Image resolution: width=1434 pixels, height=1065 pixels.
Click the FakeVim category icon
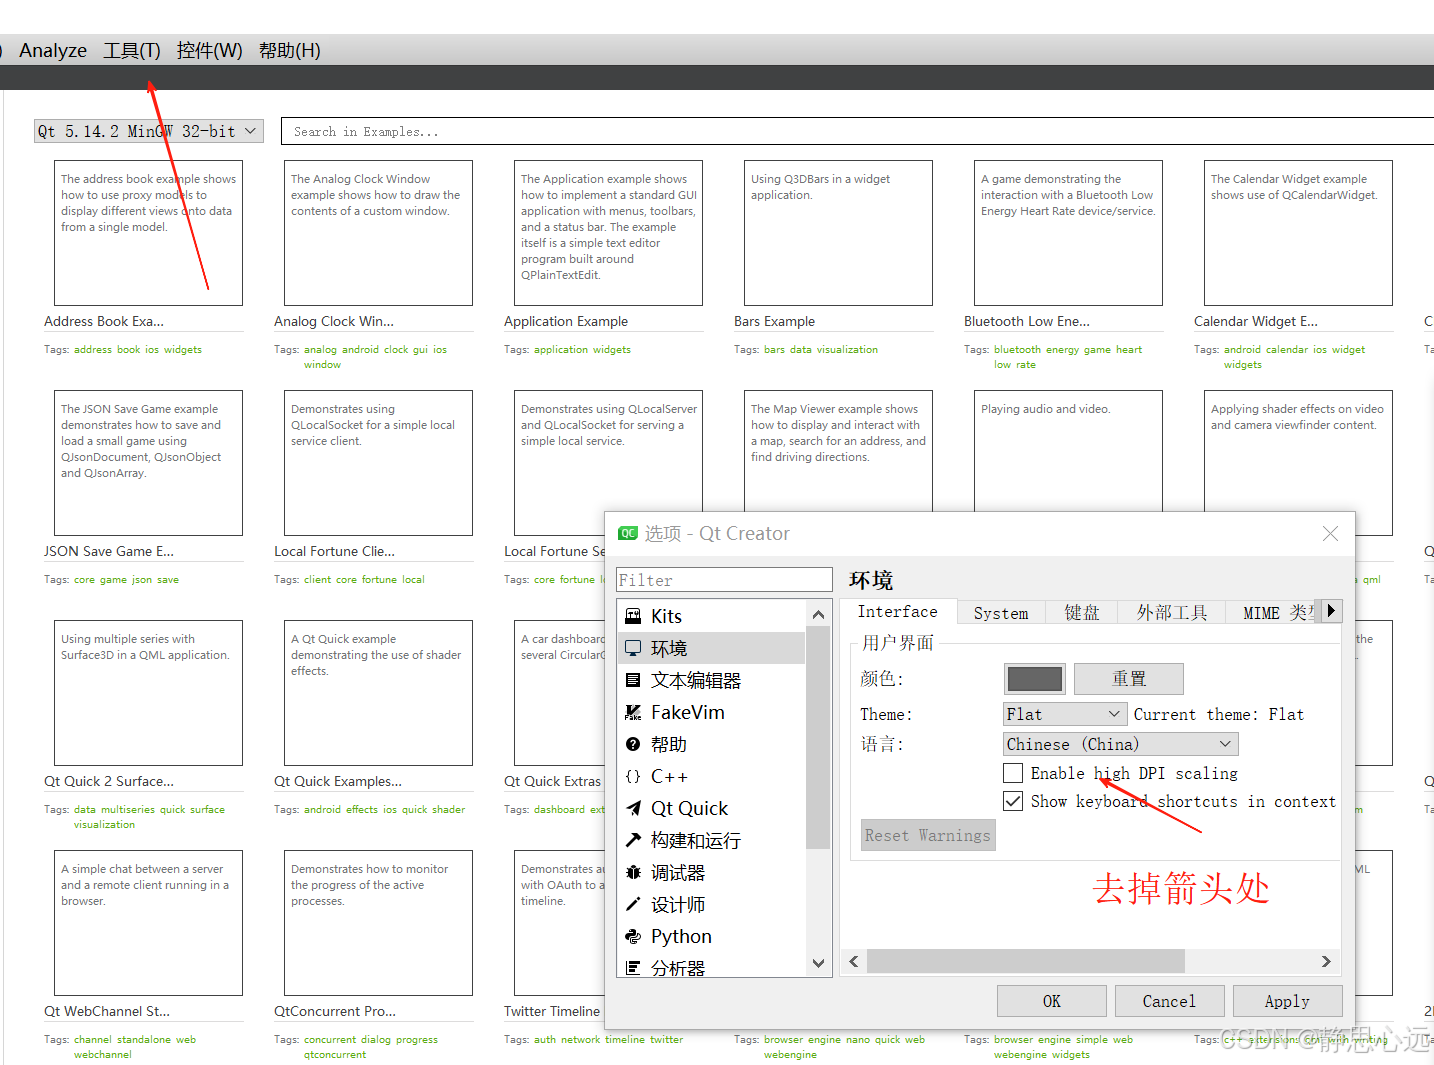633,712
